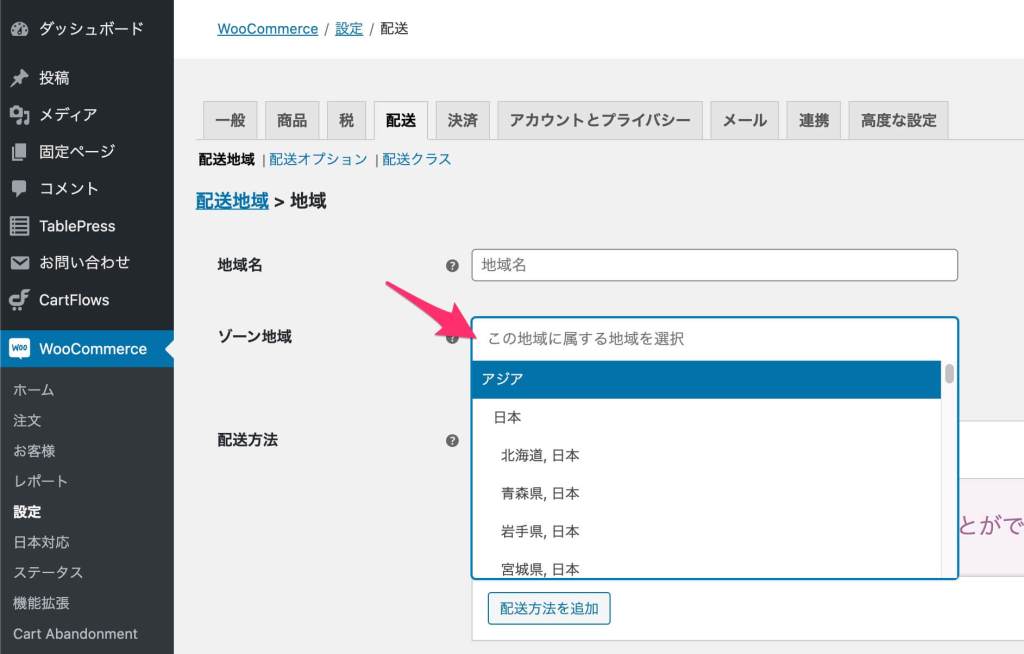
Task: Click the Media library icon
Action: click(19, 115)
